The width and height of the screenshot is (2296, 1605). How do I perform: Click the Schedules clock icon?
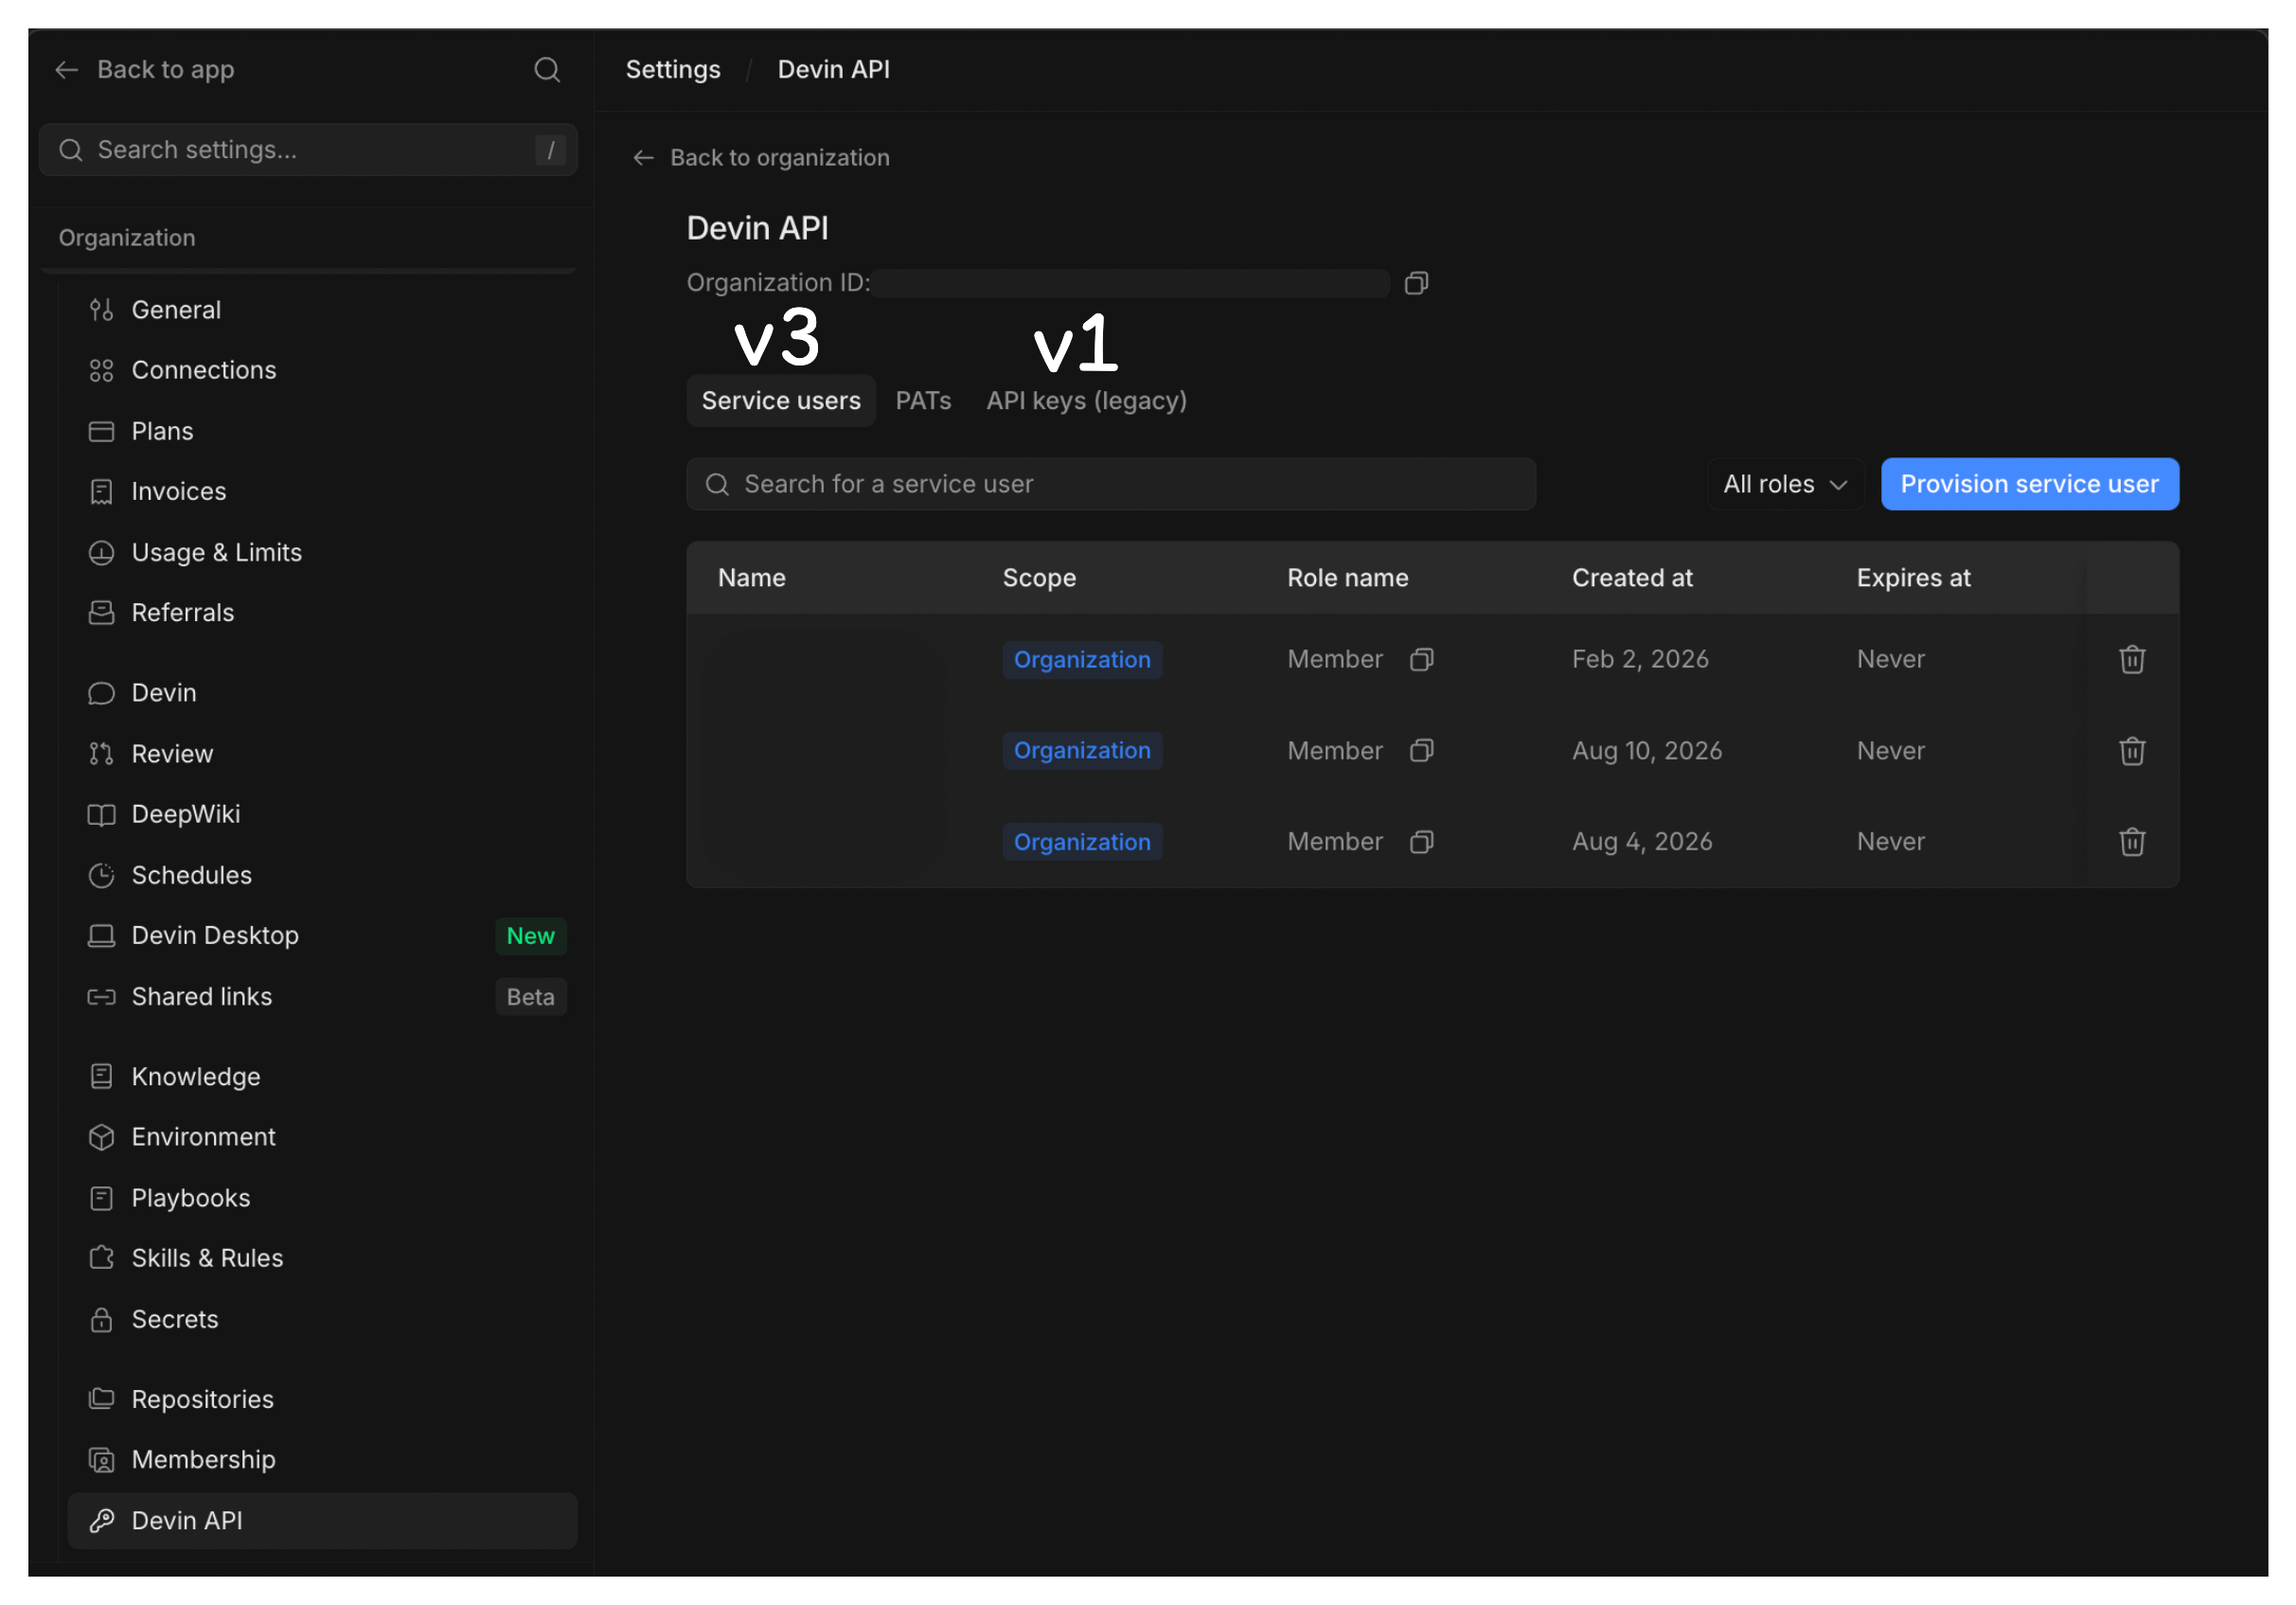[101, 876]
